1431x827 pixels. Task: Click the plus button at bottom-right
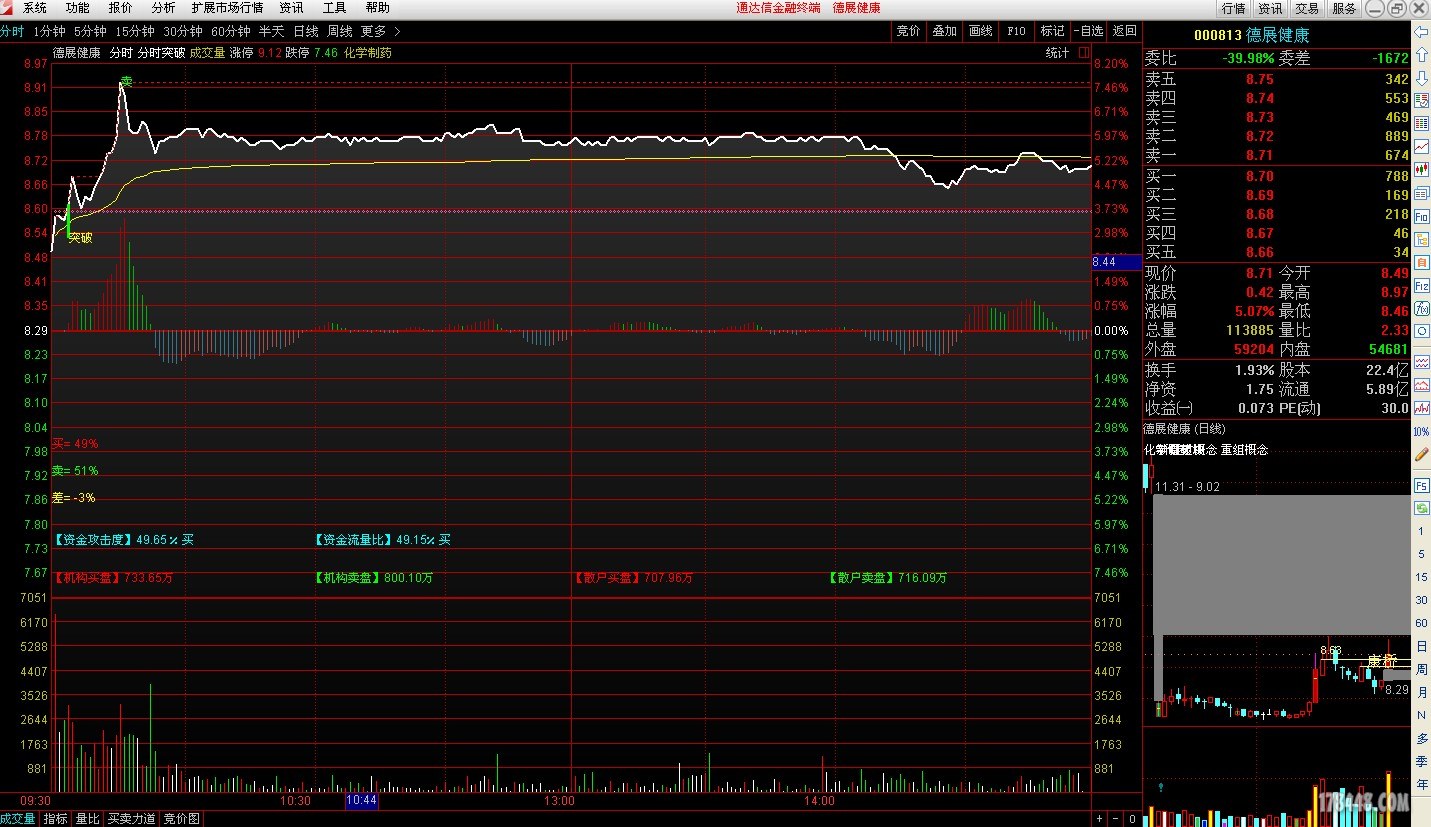[x=1100, y=819]
